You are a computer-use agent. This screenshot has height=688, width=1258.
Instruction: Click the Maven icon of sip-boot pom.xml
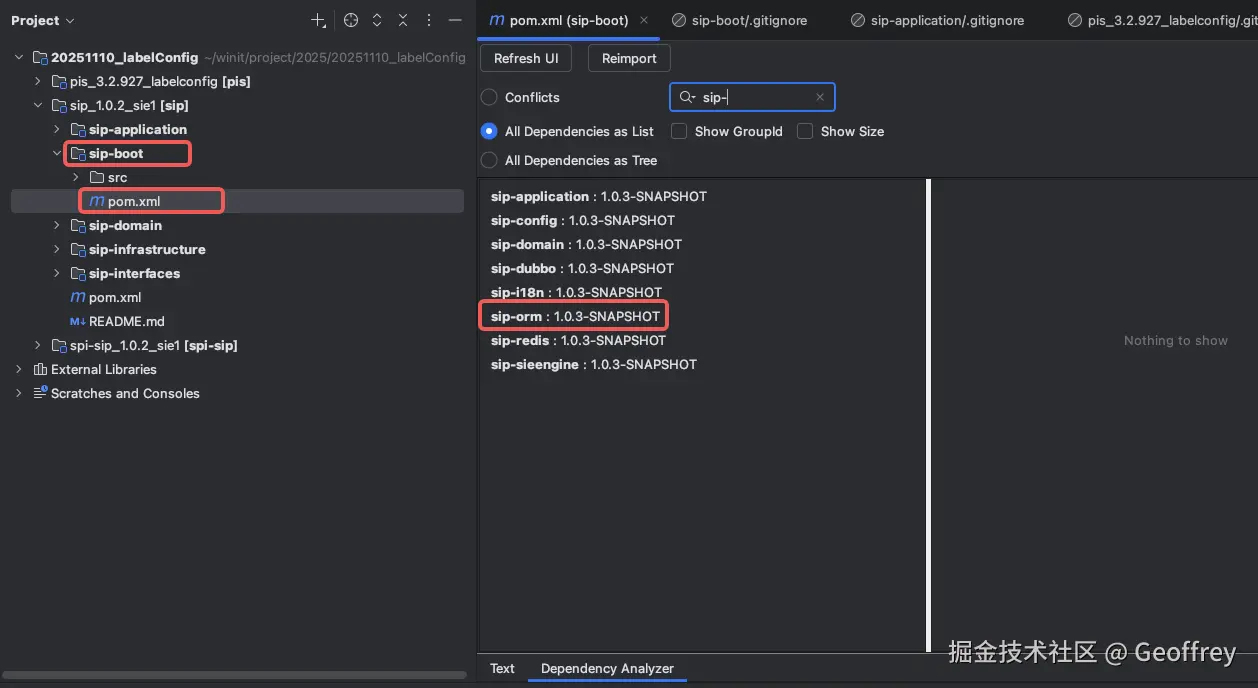[x=97, y=201]
